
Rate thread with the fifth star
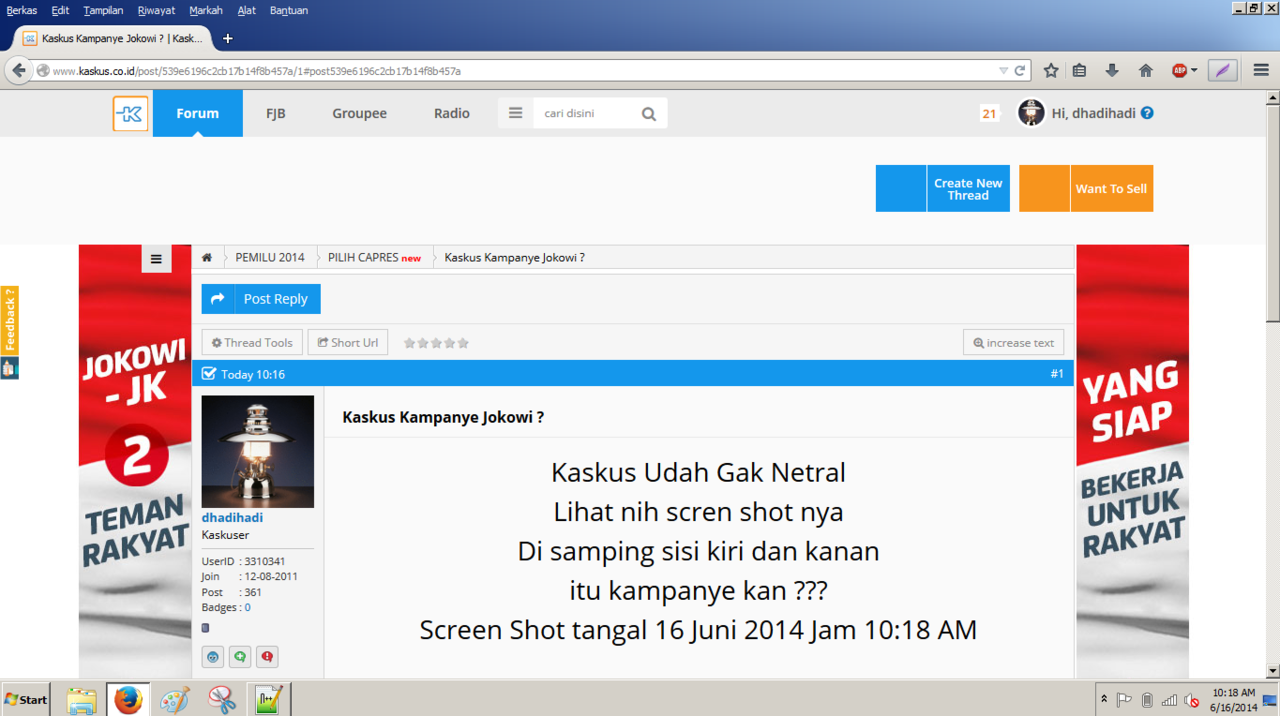tap(463, 343)
